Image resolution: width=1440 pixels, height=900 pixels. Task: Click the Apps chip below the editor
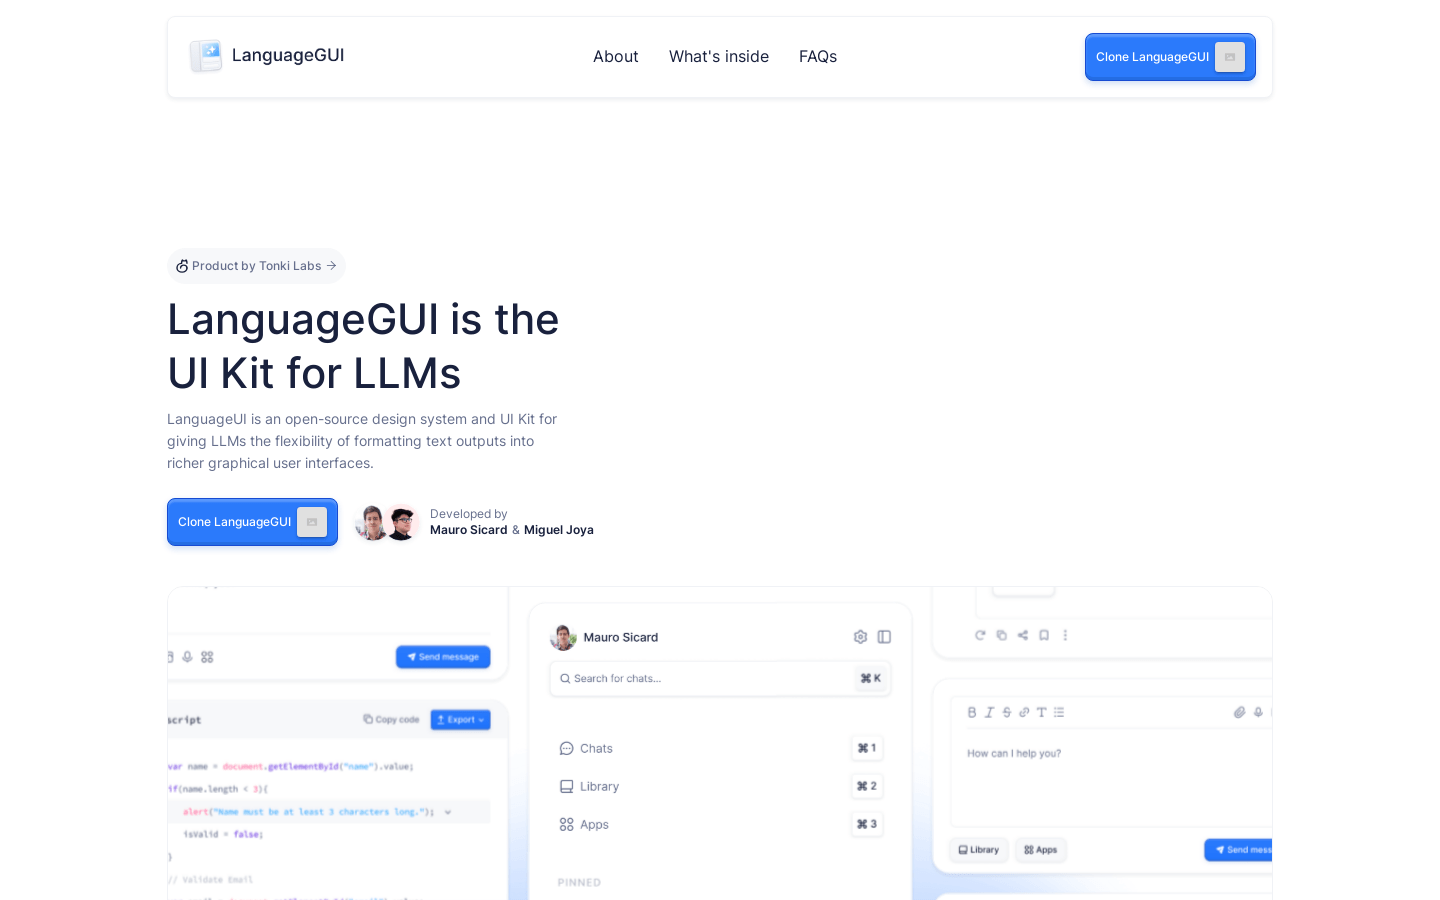pos(1040,850)
